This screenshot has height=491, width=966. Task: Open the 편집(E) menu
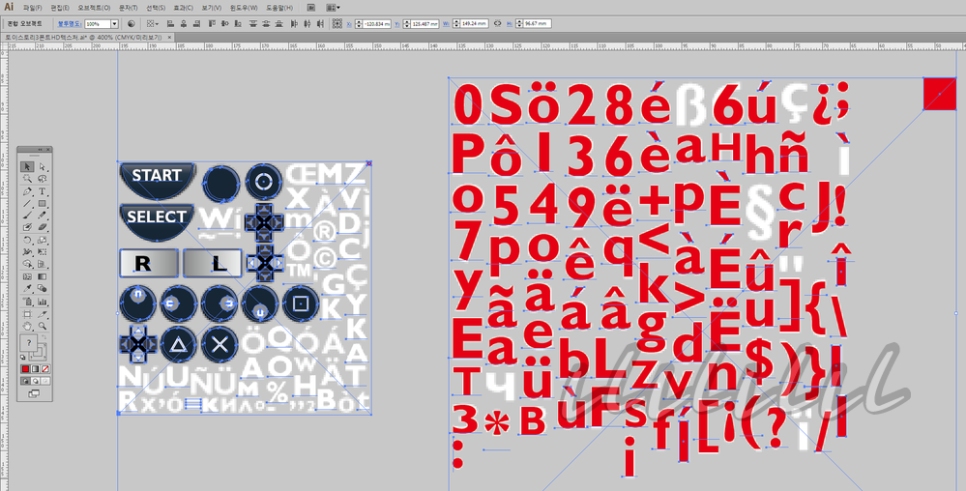tap(60, 7)
